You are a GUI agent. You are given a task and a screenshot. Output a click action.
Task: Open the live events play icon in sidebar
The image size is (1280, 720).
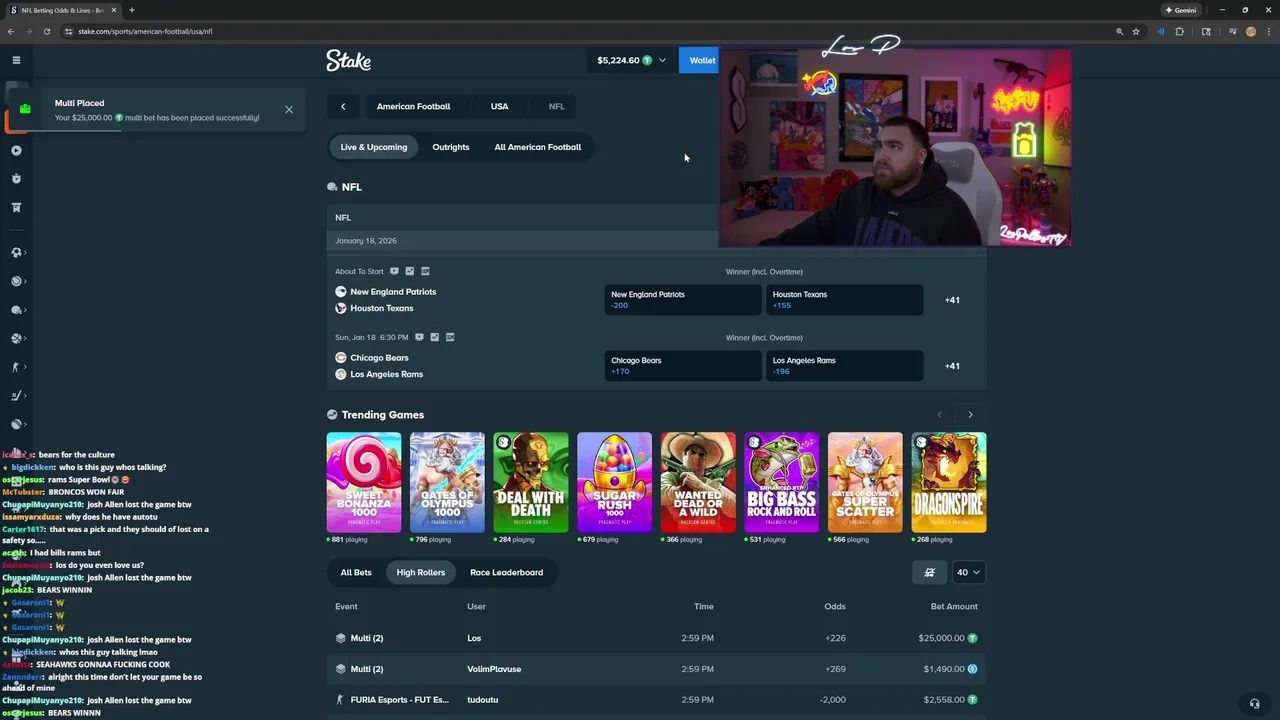[x=16, y=150]
